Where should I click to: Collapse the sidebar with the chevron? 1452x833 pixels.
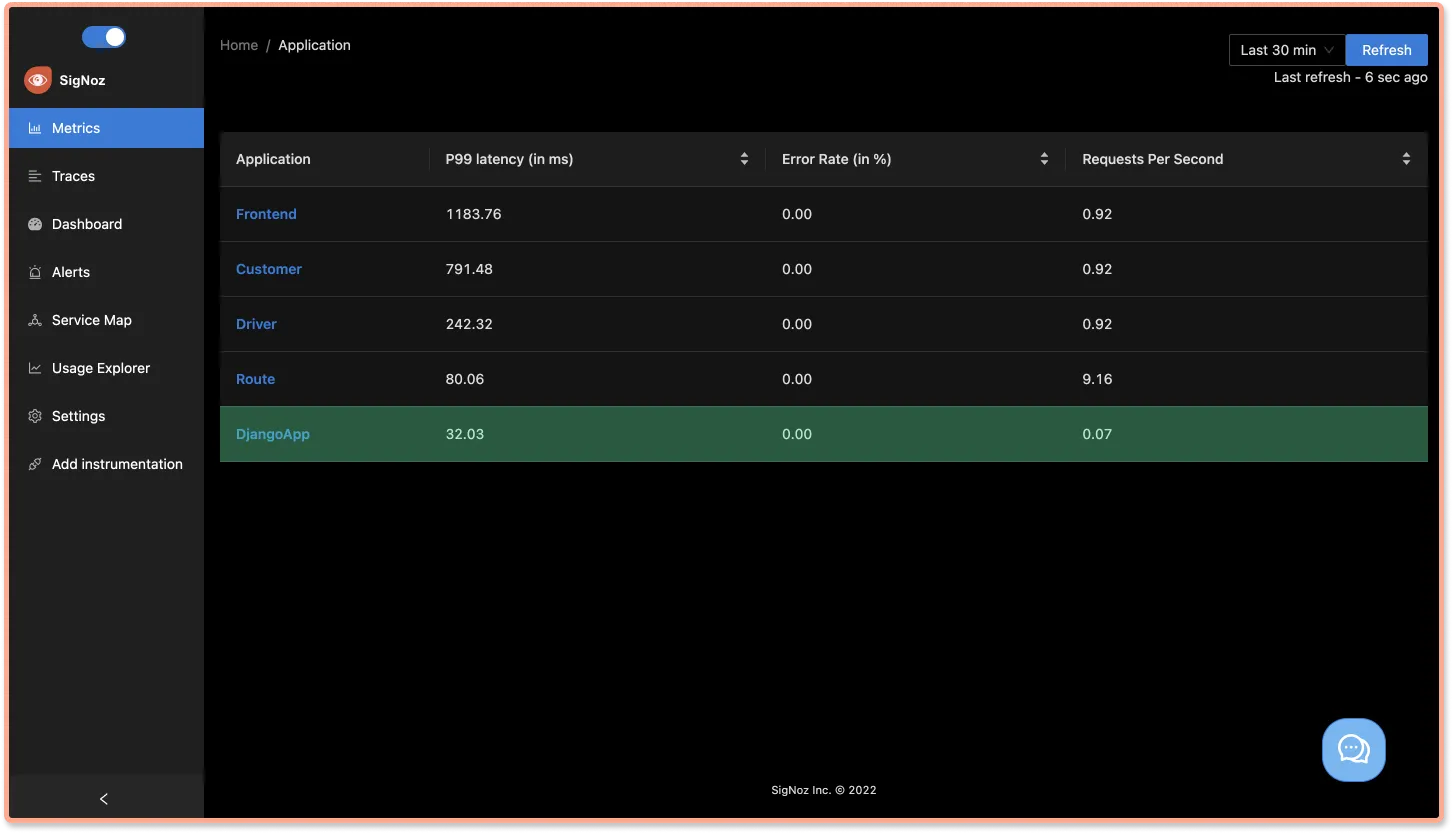[x=103, y=798]
